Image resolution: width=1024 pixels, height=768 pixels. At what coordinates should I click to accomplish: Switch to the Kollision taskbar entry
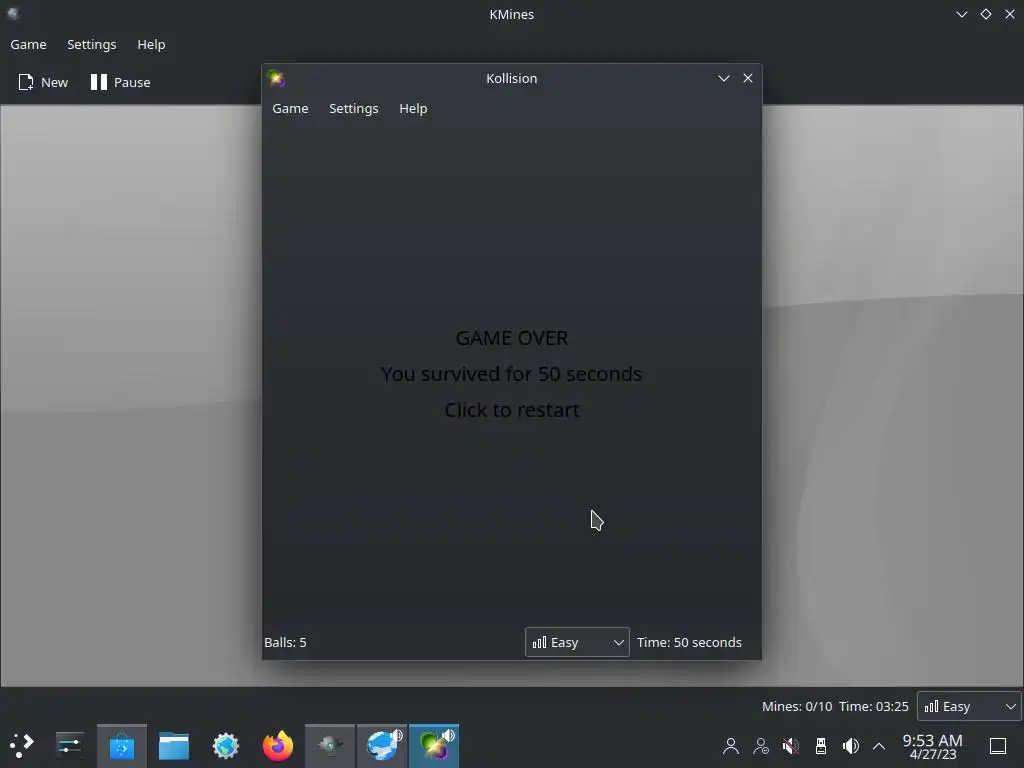(x=434, y=746)
